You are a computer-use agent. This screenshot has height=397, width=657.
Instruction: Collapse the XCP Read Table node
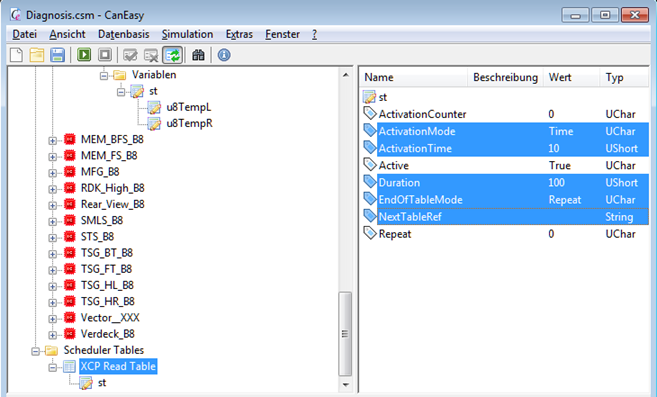52,368
